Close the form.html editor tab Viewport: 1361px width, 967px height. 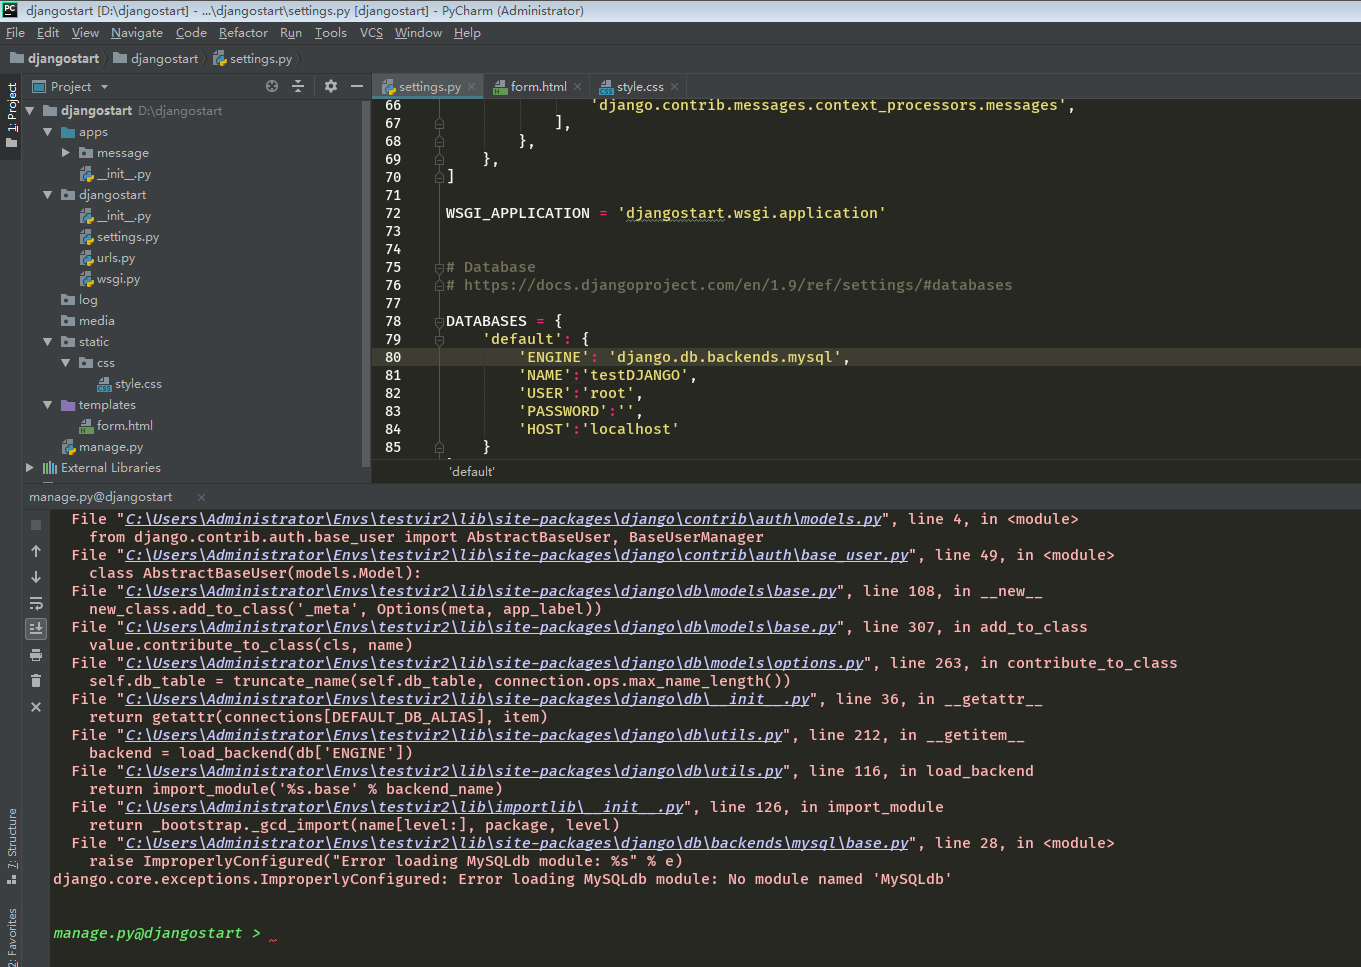(577, 87)
